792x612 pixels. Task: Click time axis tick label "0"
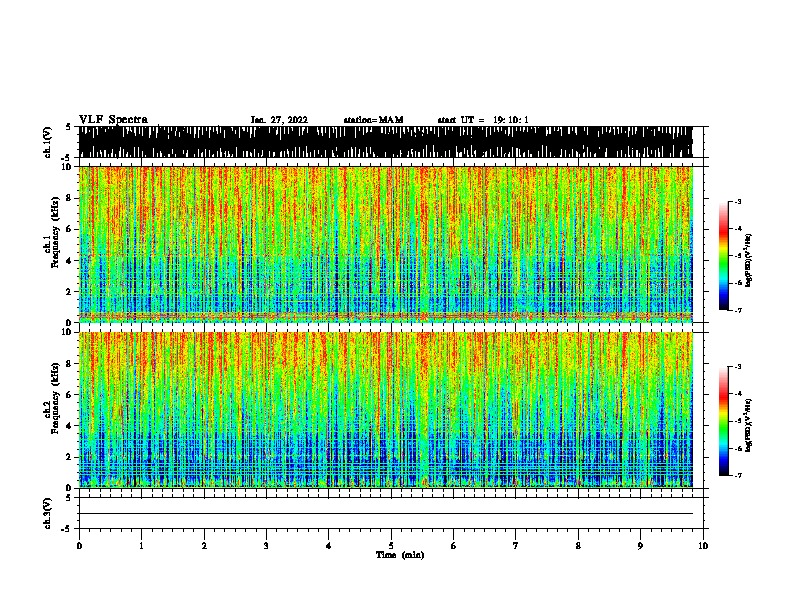[x=79, y=546]
